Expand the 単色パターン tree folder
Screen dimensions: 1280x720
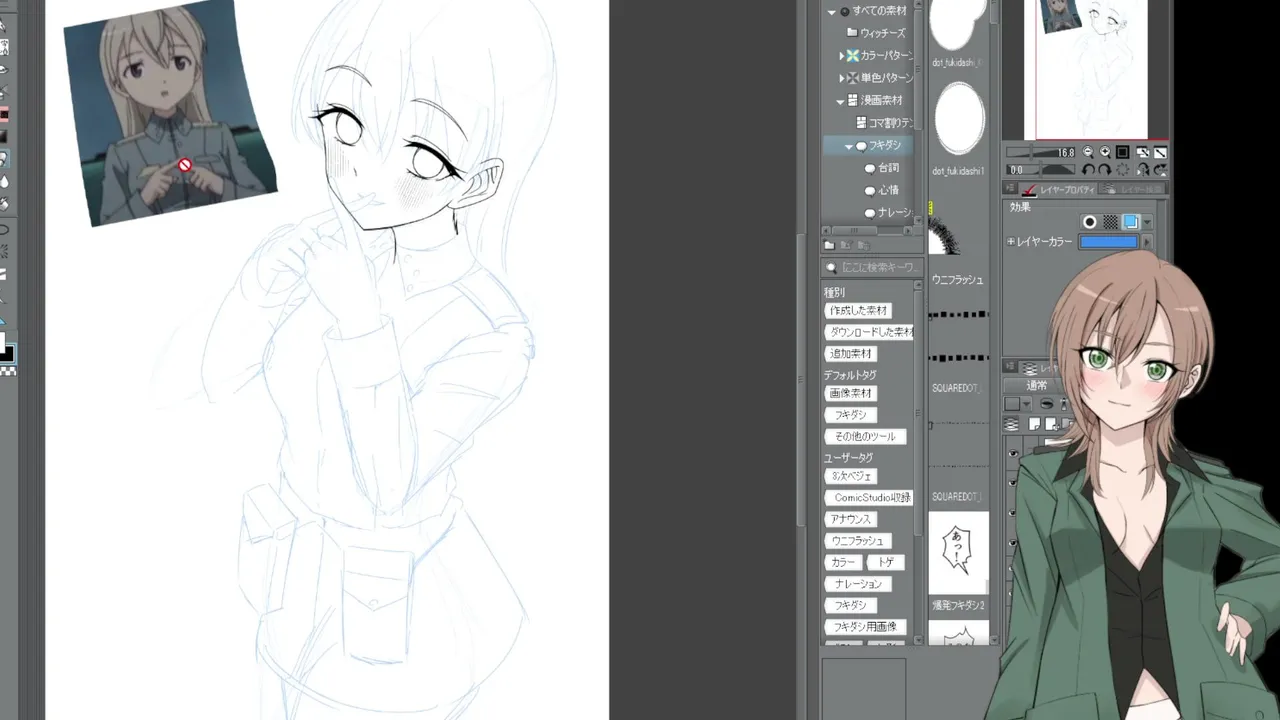(x=842, y=77)
